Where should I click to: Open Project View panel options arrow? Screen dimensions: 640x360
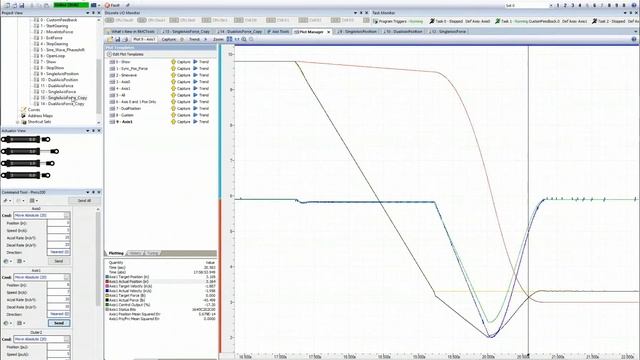point(87,13)
